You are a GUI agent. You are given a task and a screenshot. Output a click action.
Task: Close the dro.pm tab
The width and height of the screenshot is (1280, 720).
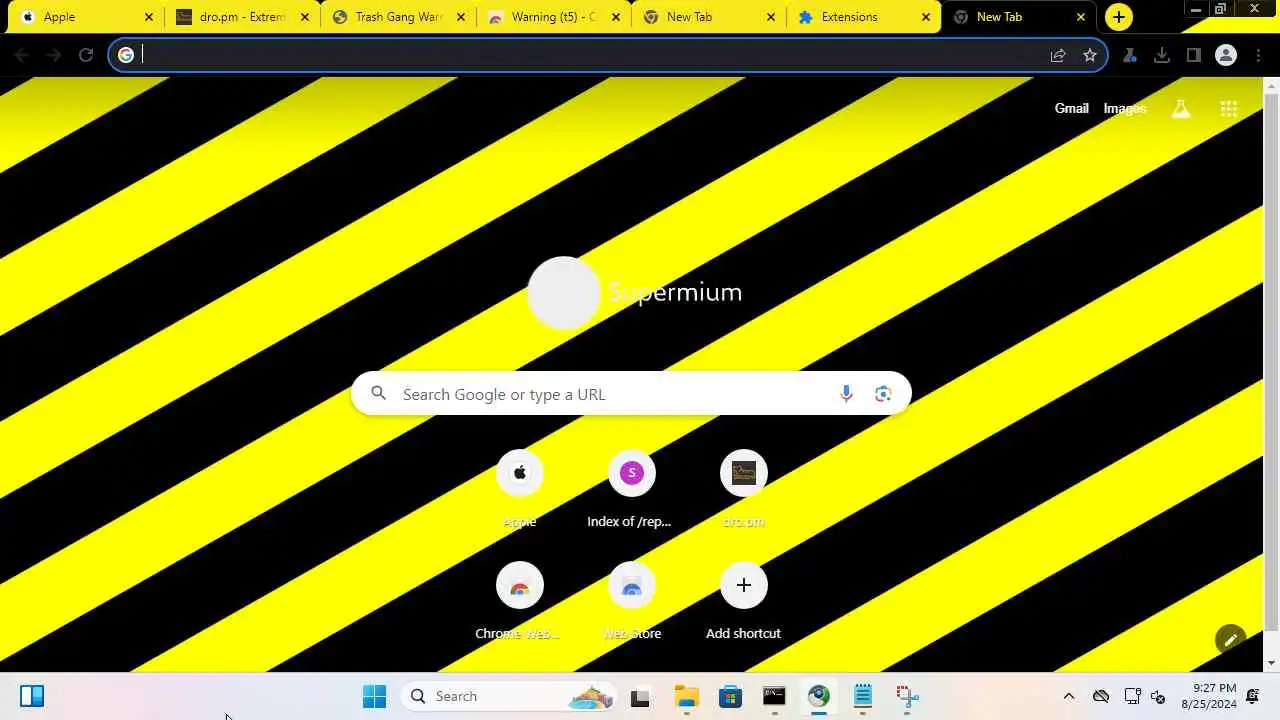pyautogui.click(x=305, y=17)
